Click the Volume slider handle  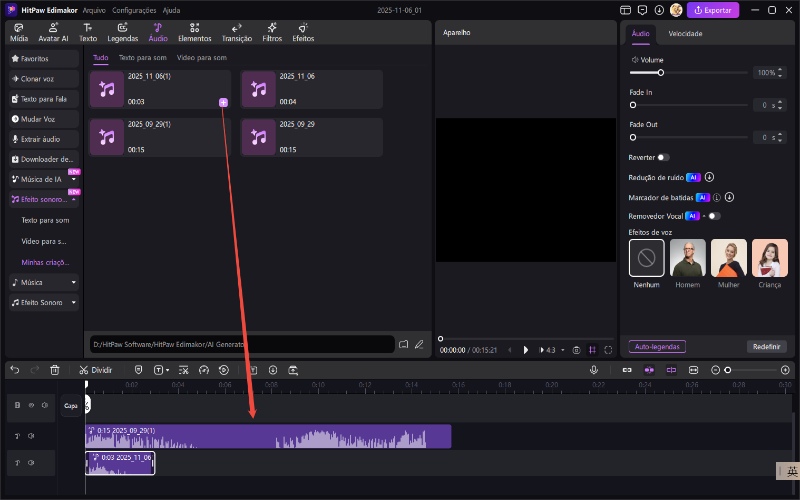coord(660,73)
